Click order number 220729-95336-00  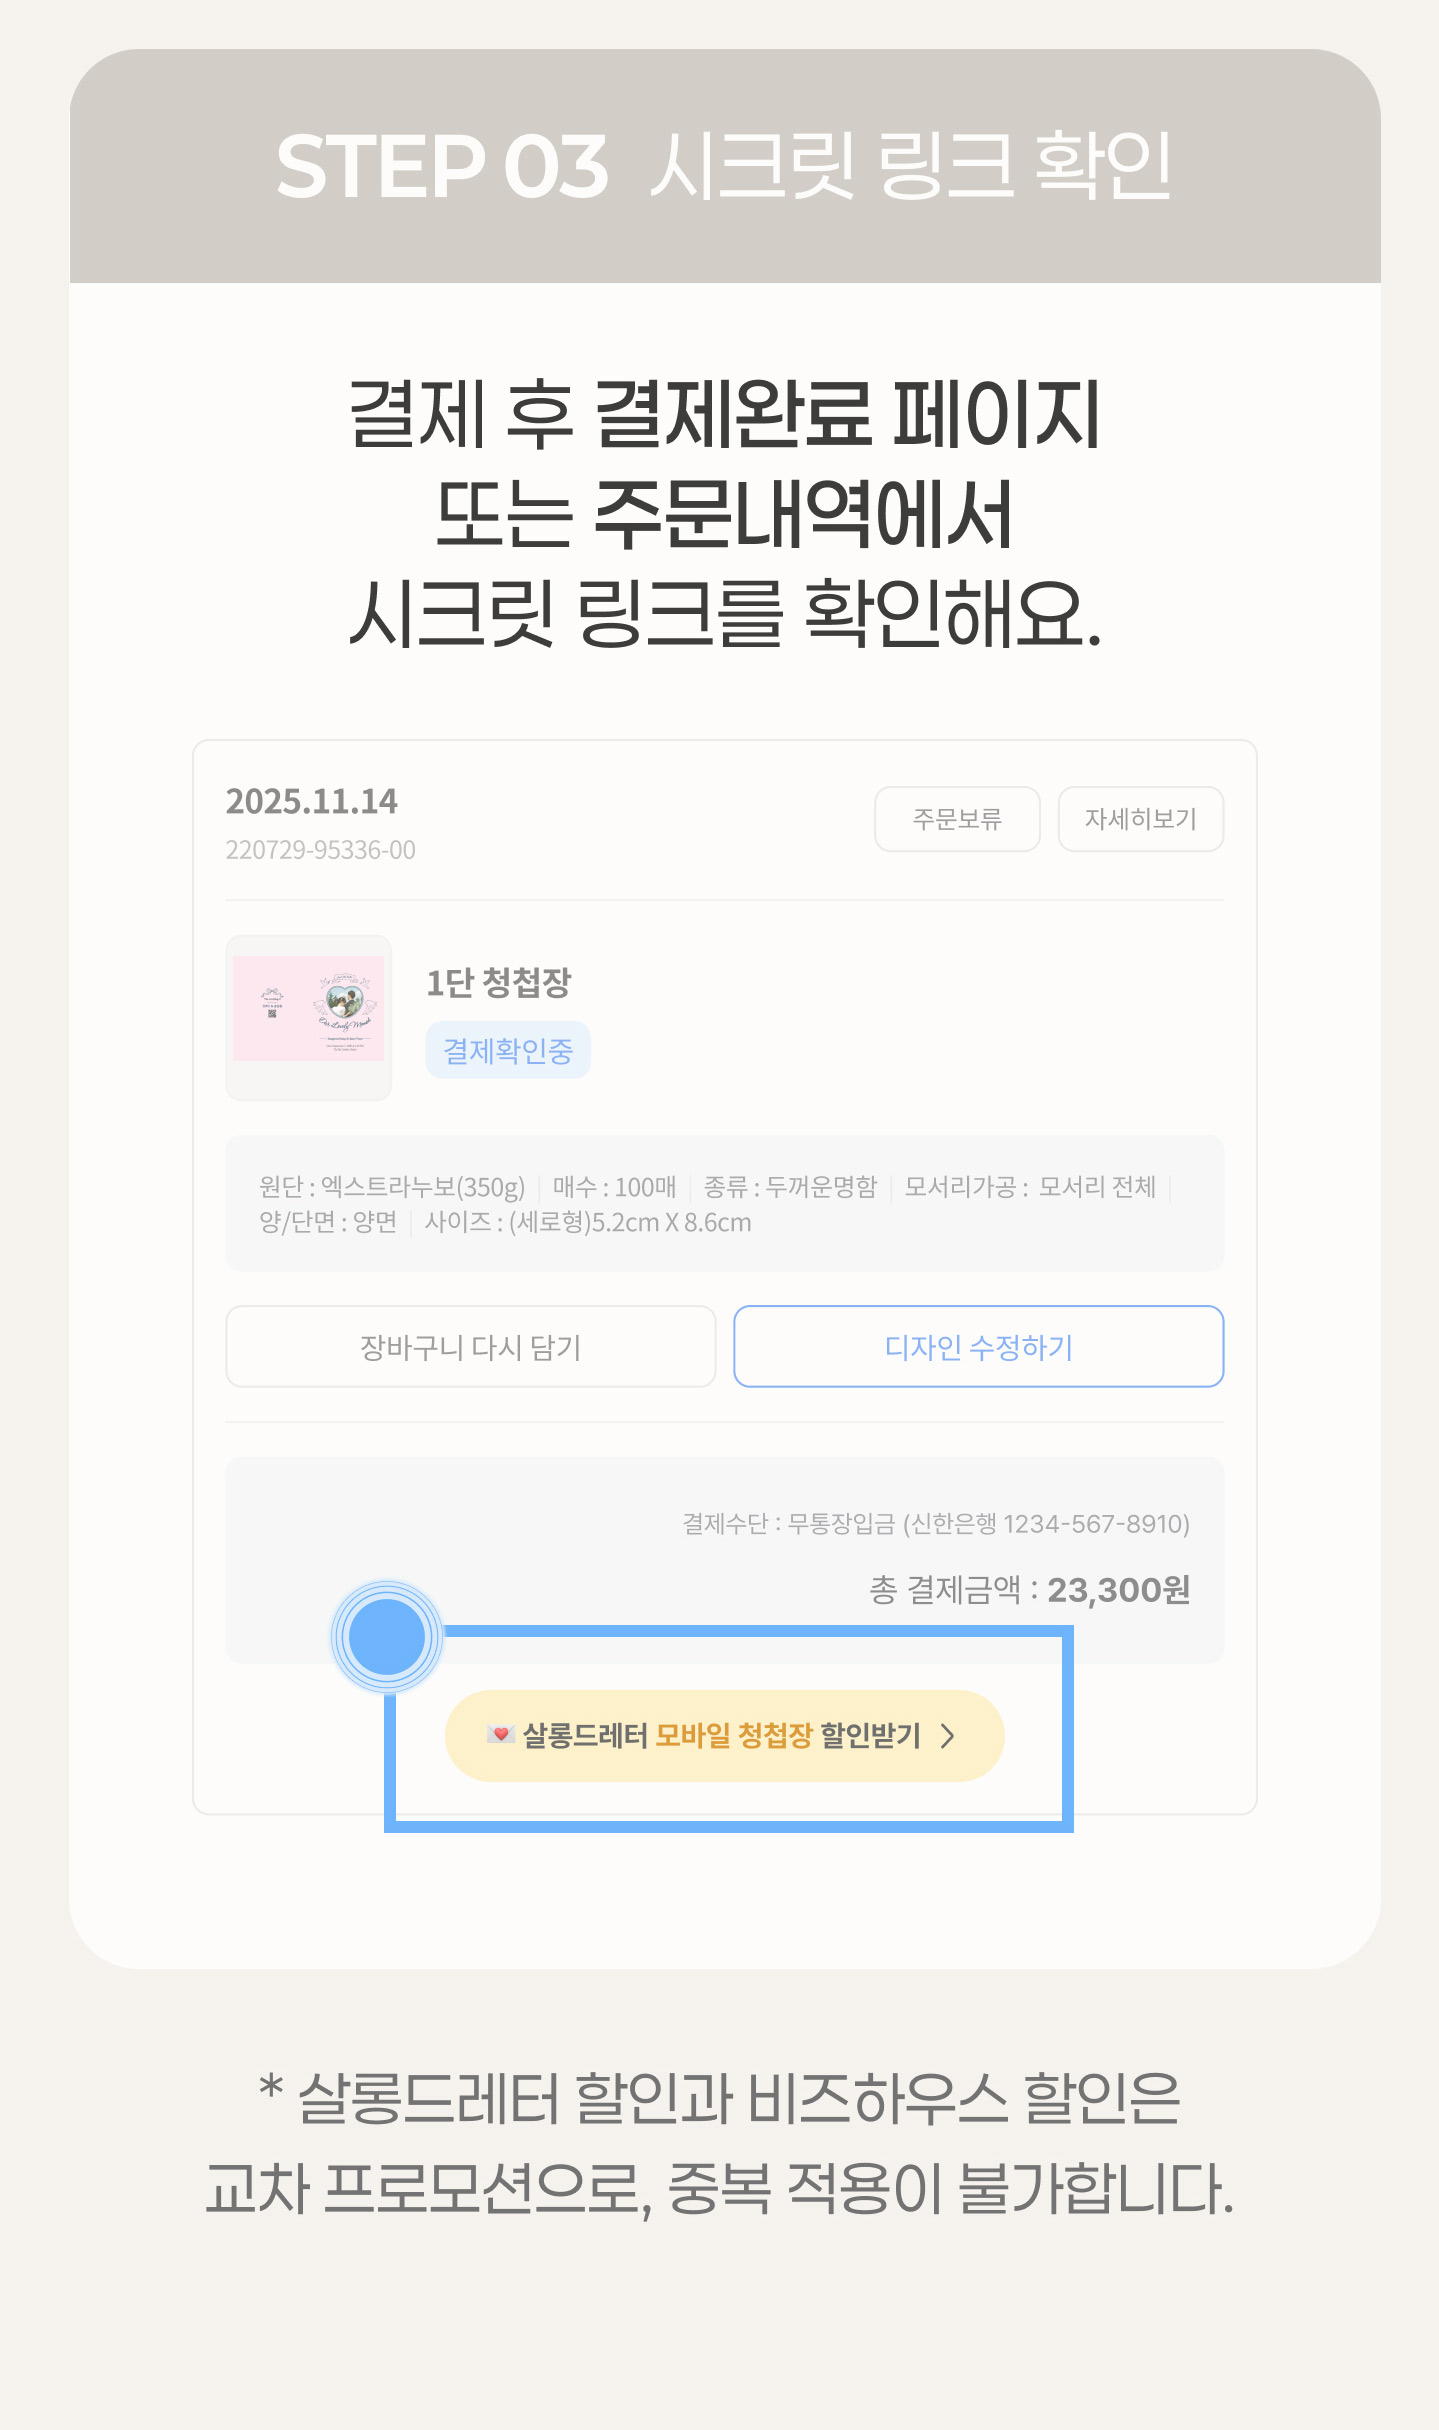pyautogui.click(x=320, y=850)
